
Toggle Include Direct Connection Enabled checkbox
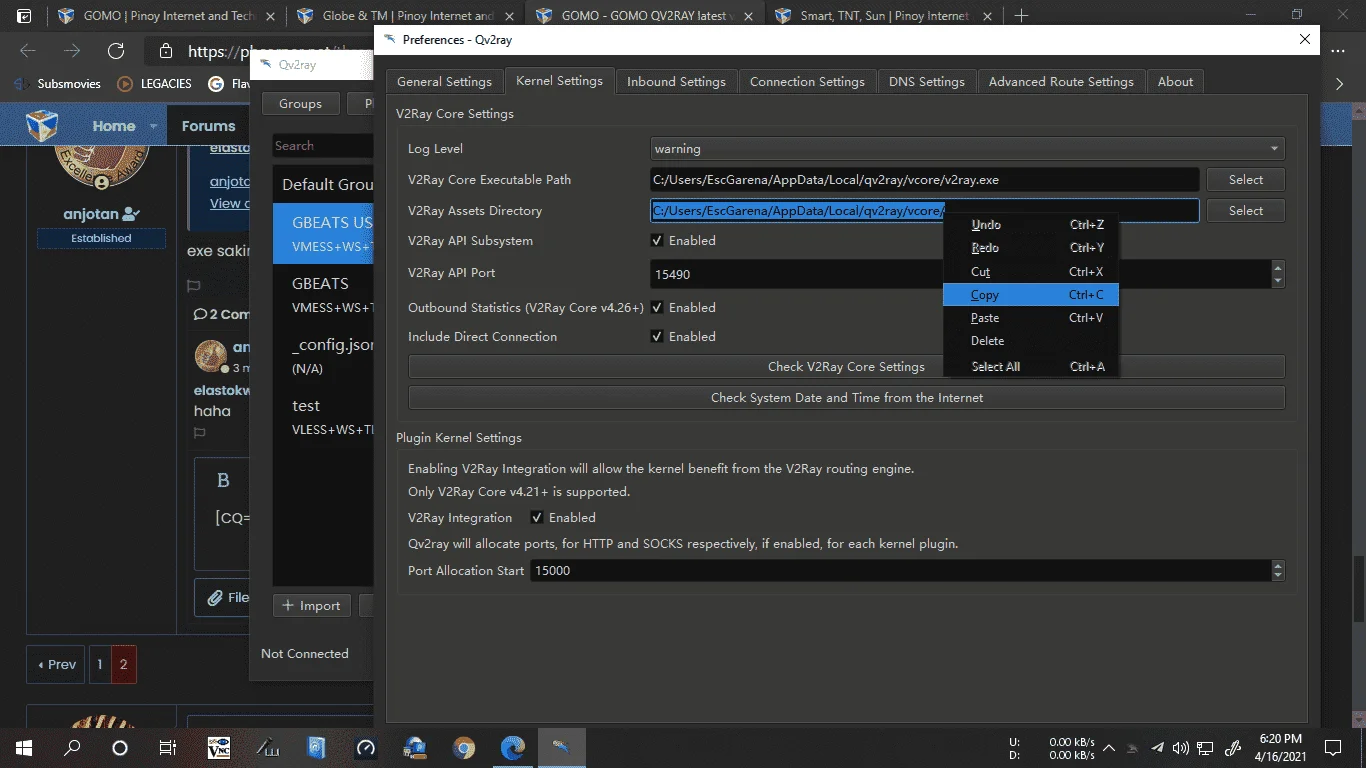point(657,337)
